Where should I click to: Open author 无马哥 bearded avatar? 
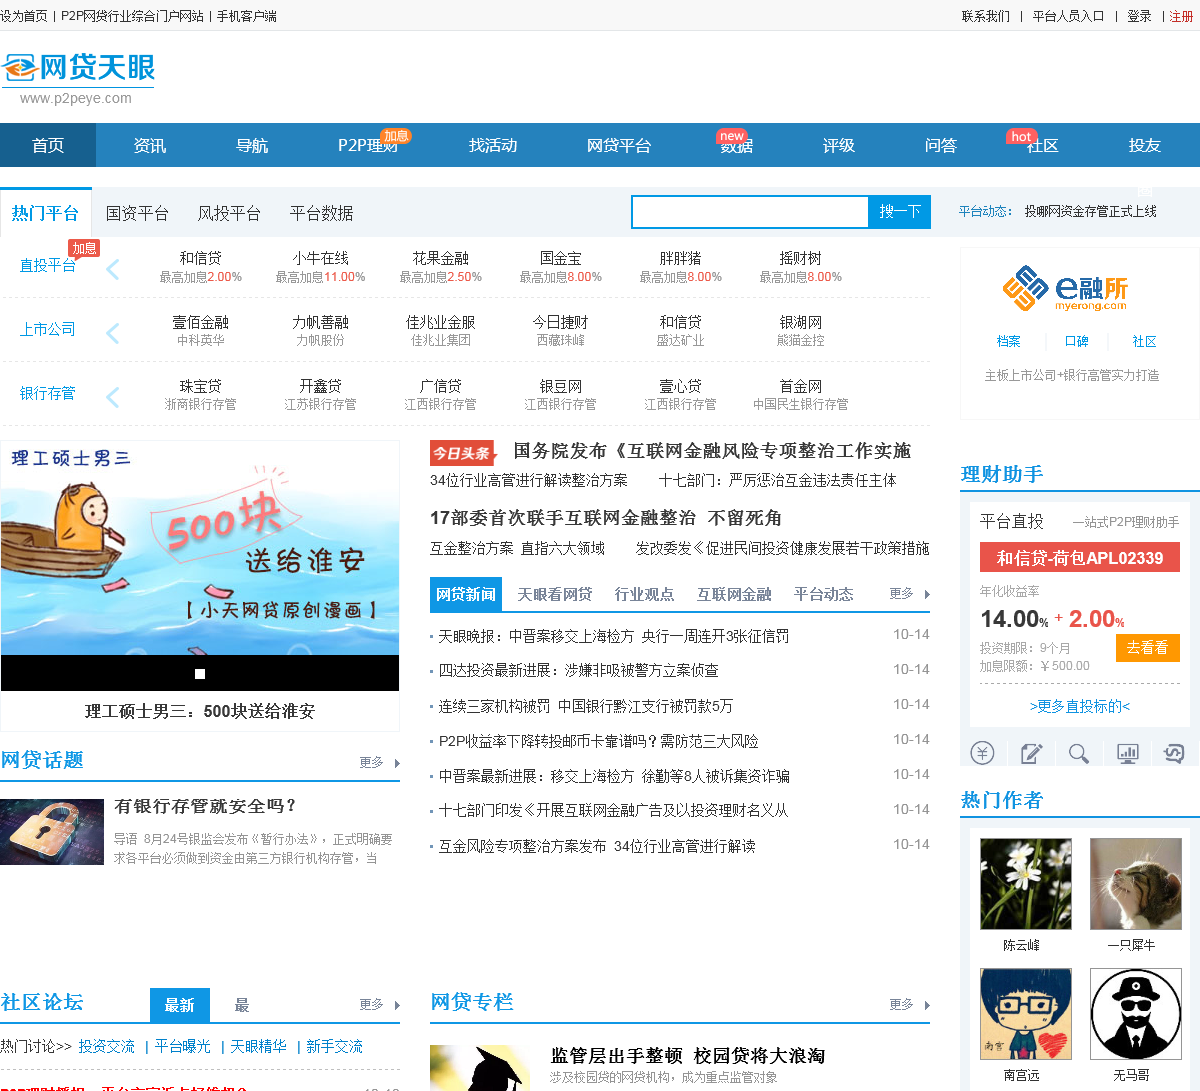coord(1136,1014)
